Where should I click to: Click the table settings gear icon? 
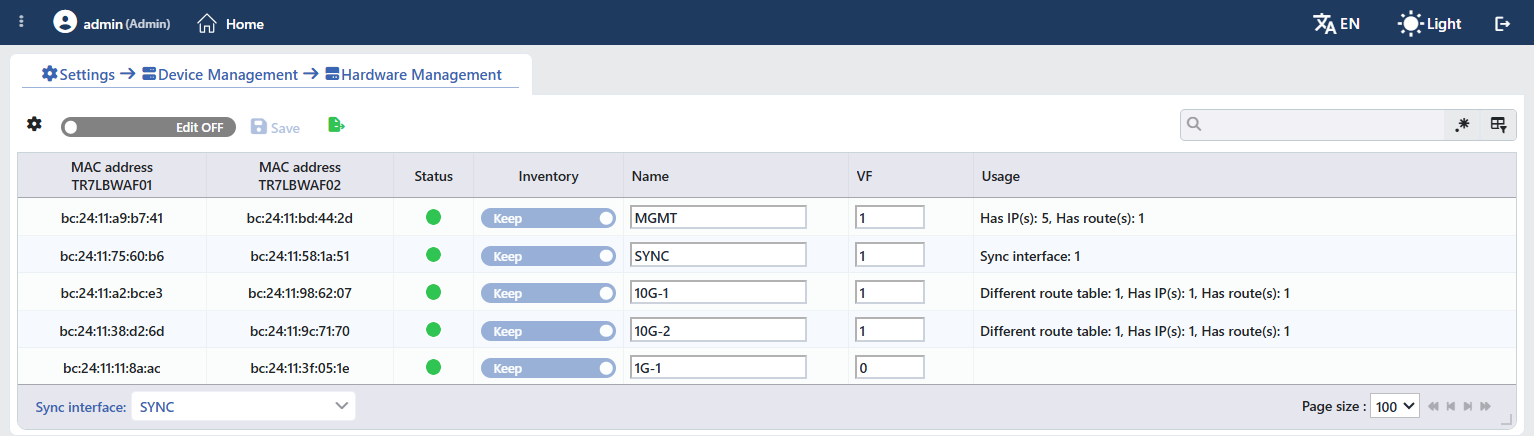[x=34, y=124]
